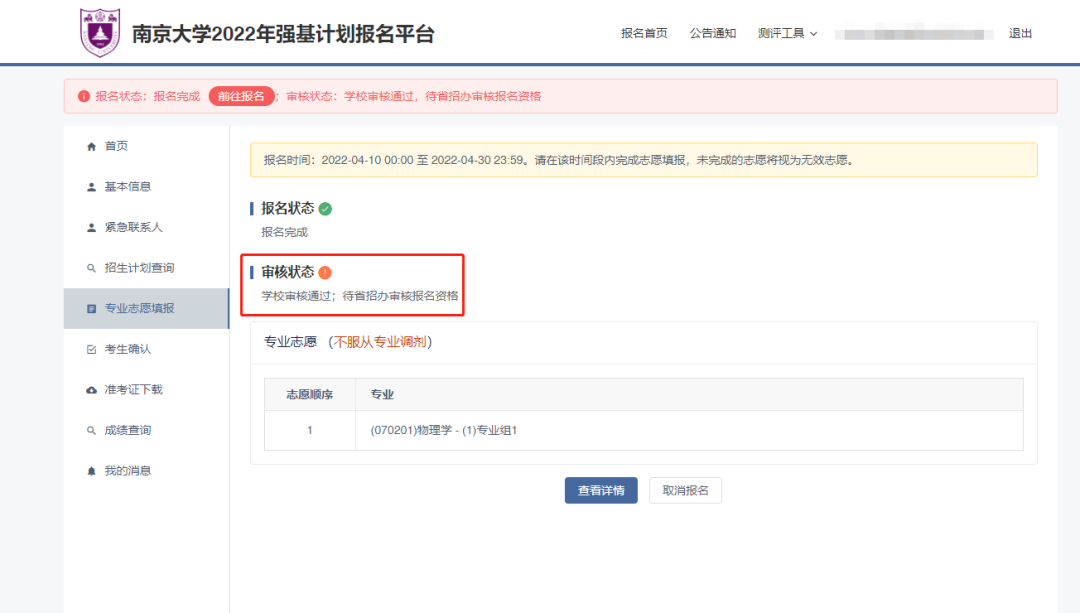Click the 查看详情 button
1080x613 pixels.
pos(601,490)
